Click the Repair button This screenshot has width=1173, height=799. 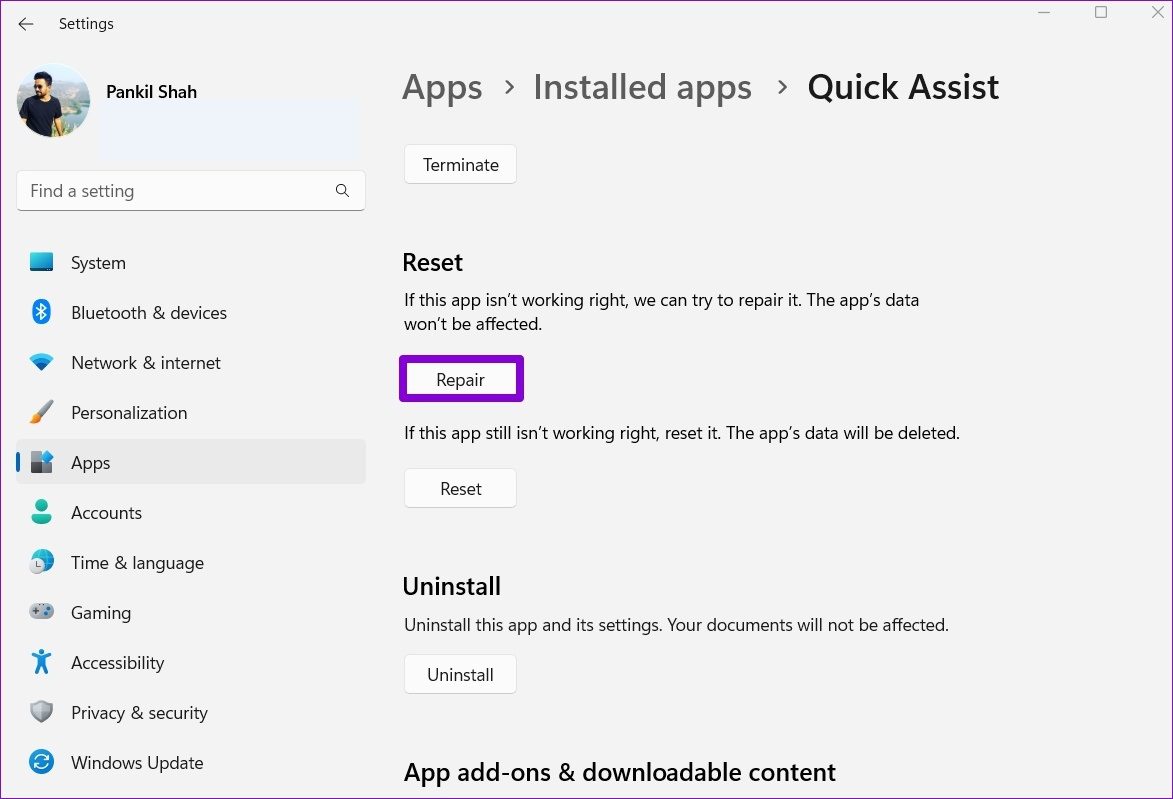pyautogui.click(x=460, y=379)
